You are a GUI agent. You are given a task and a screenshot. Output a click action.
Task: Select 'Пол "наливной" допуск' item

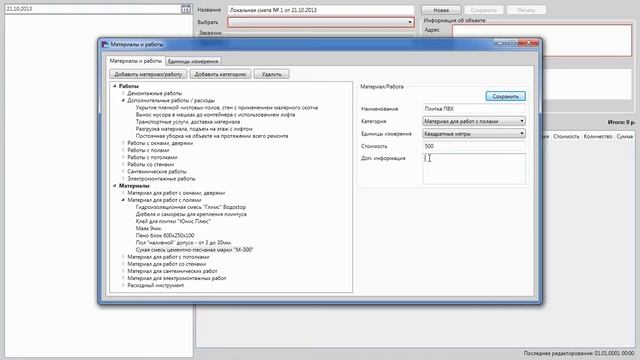point(184,243)
